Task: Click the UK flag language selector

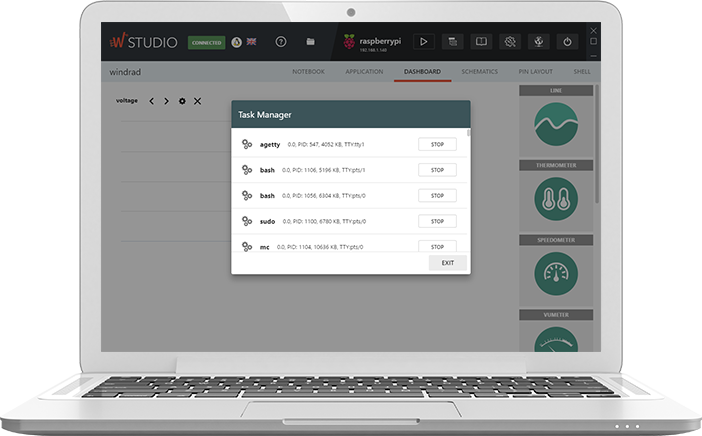Action: [251, 42]
